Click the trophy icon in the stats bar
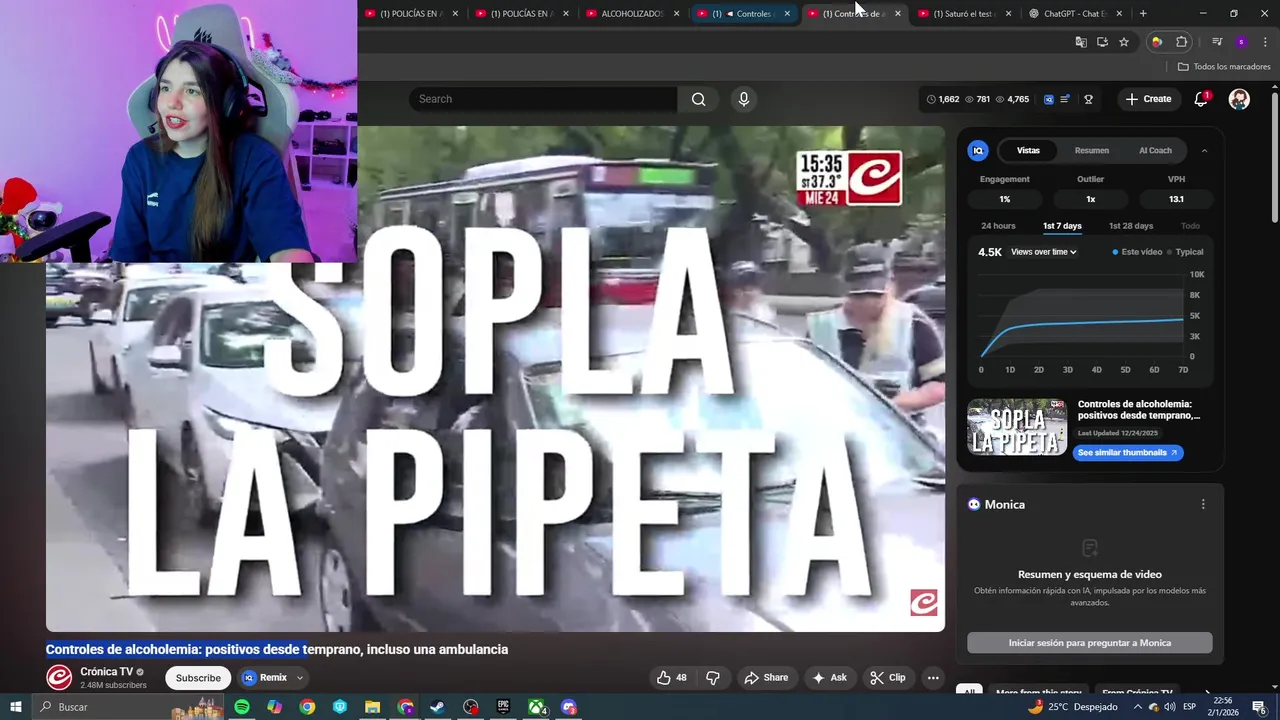Image resolution: width=1280 pixels, height=720 pixels. pos(1088,99)
